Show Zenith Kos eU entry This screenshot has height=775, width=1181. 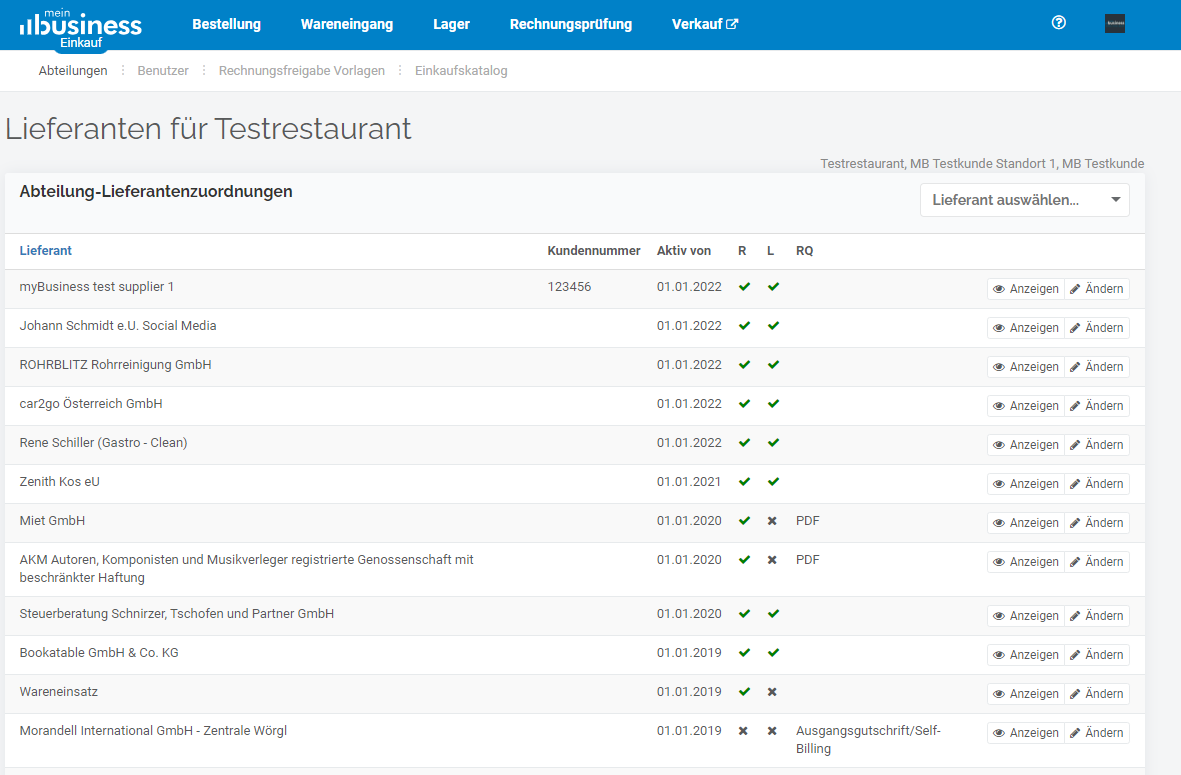pyautogui.click(x=1026, y=484)
